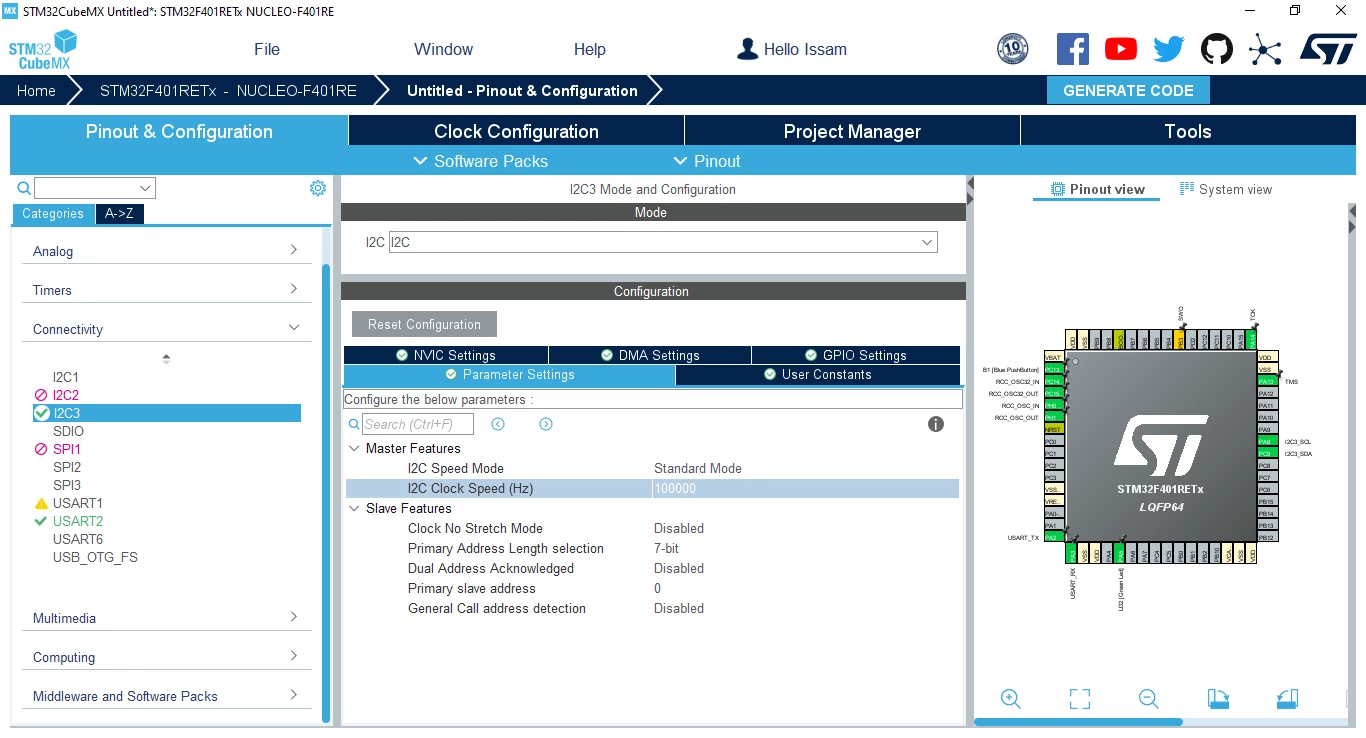Open the GitHub icon in header
Image resolution: width=1366 pixels, height=738 pixels.
pyautogui.click(x=1217, y=49)
